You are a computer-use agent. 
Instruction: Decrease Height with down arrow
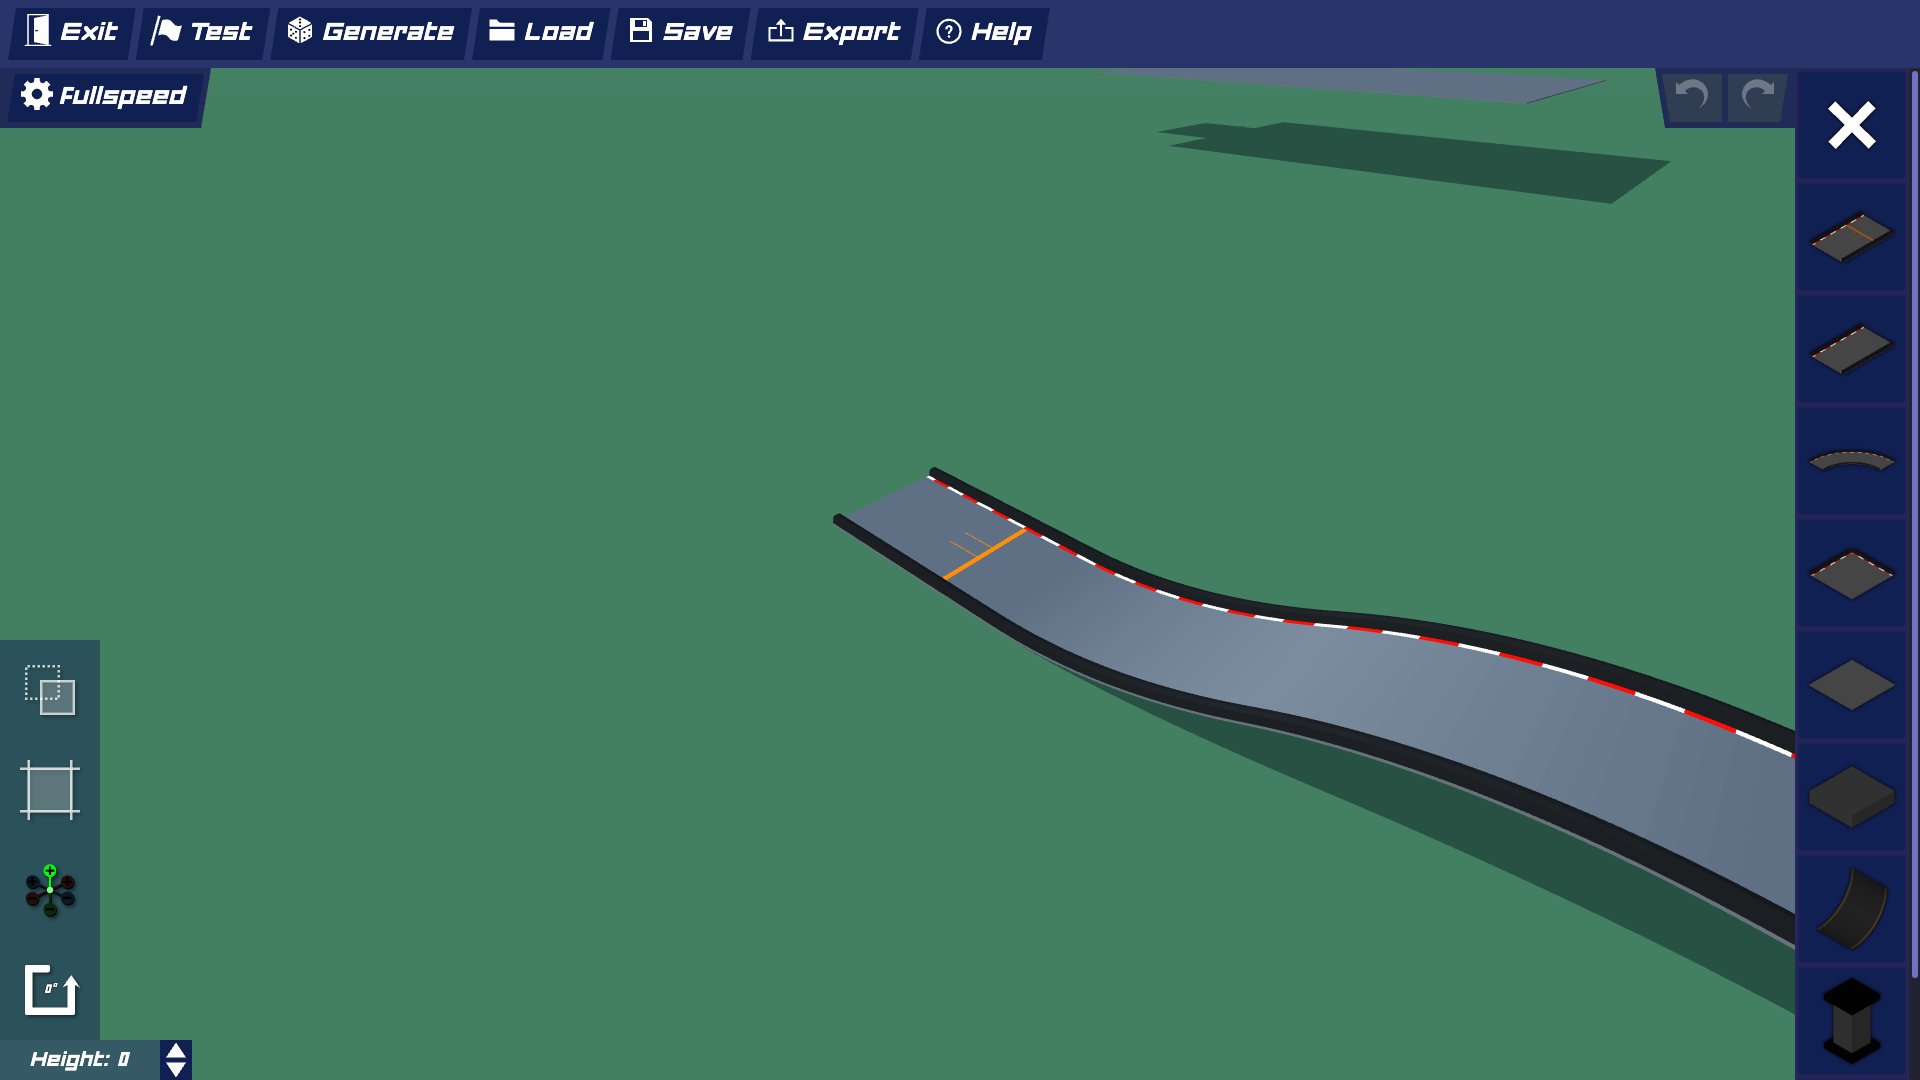pyautogui.click(x=176, y=1069)
